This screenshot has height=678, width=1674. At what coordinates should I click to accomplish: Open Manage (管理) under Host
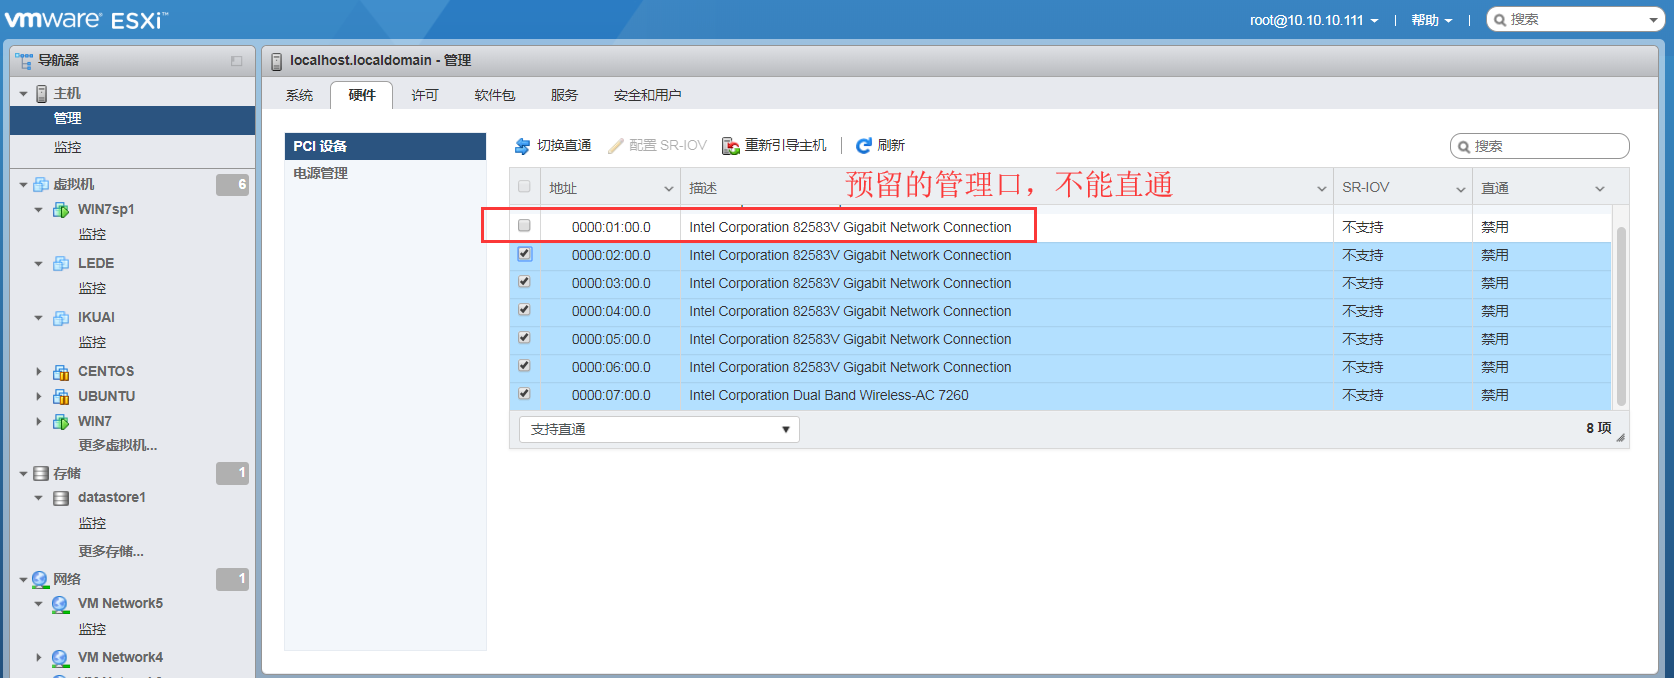(132, 119)
